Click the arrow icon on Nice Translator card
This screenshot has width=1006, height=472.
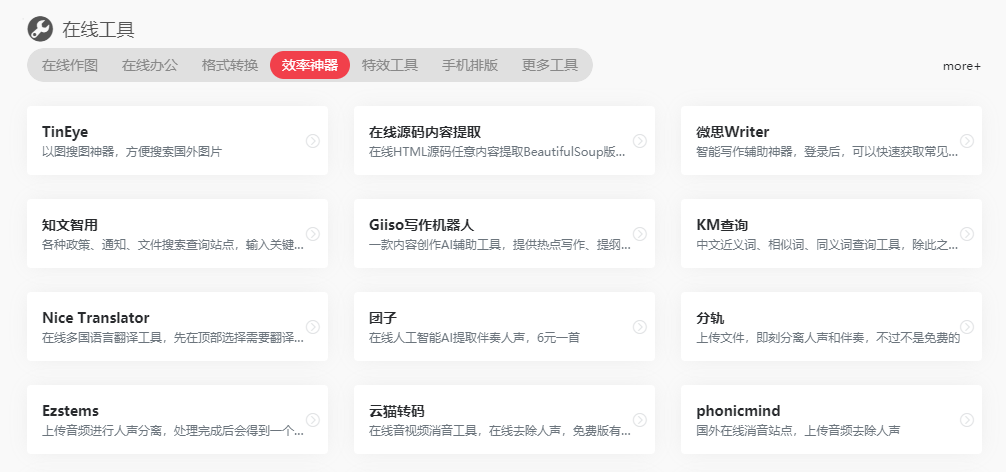click(312, 327)
